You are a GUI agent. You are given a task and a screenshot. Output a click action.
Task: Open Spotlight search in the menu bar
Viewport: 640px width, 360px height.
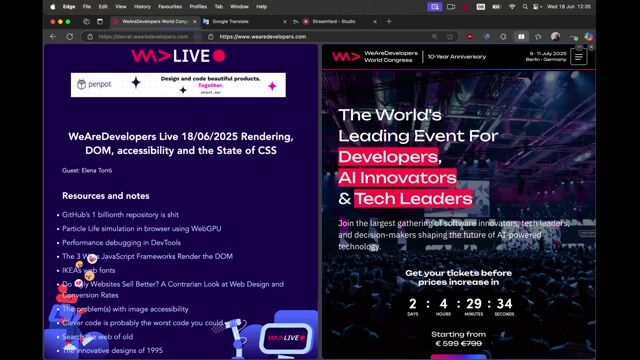pyautogui.click(x=525, y=7)
